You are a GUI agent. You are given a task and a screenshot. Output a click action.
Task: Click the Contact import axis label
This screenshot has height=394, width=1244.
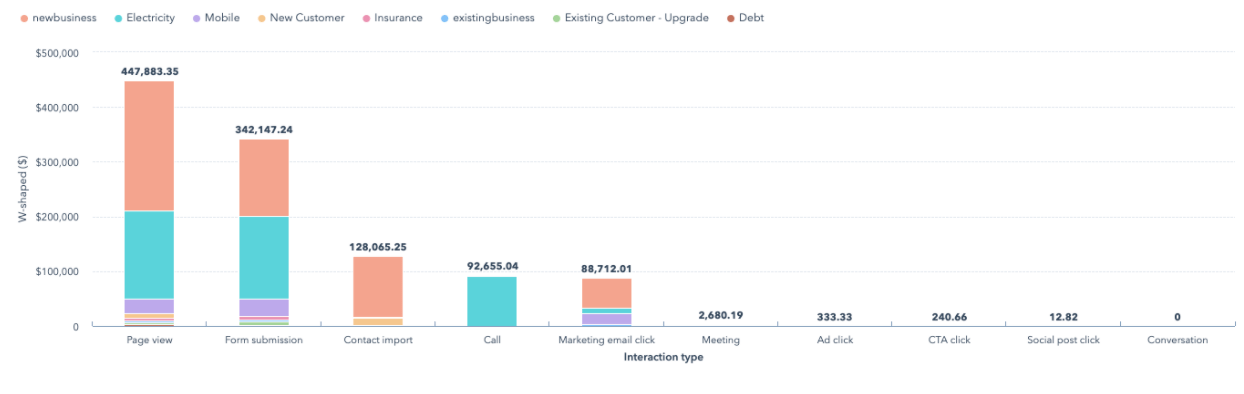tap(378, 340)
